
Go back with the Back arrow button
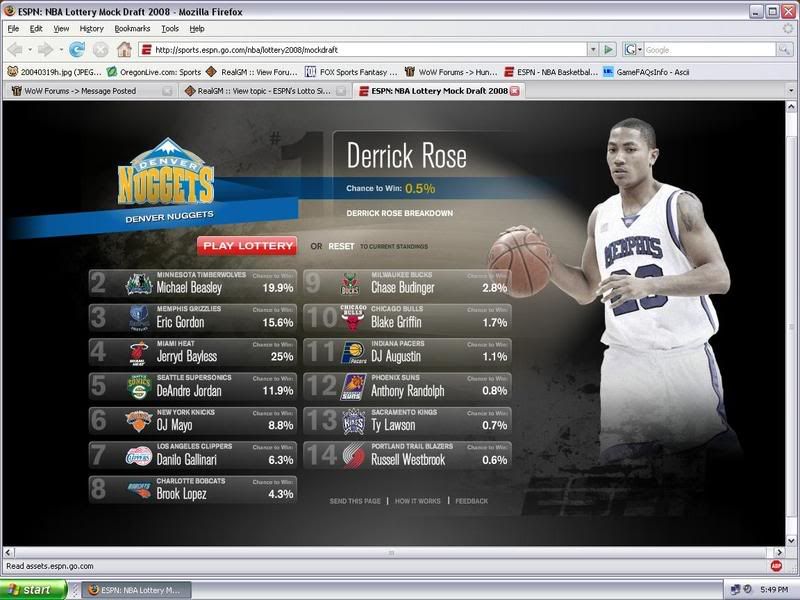click(x=15, y=49)
